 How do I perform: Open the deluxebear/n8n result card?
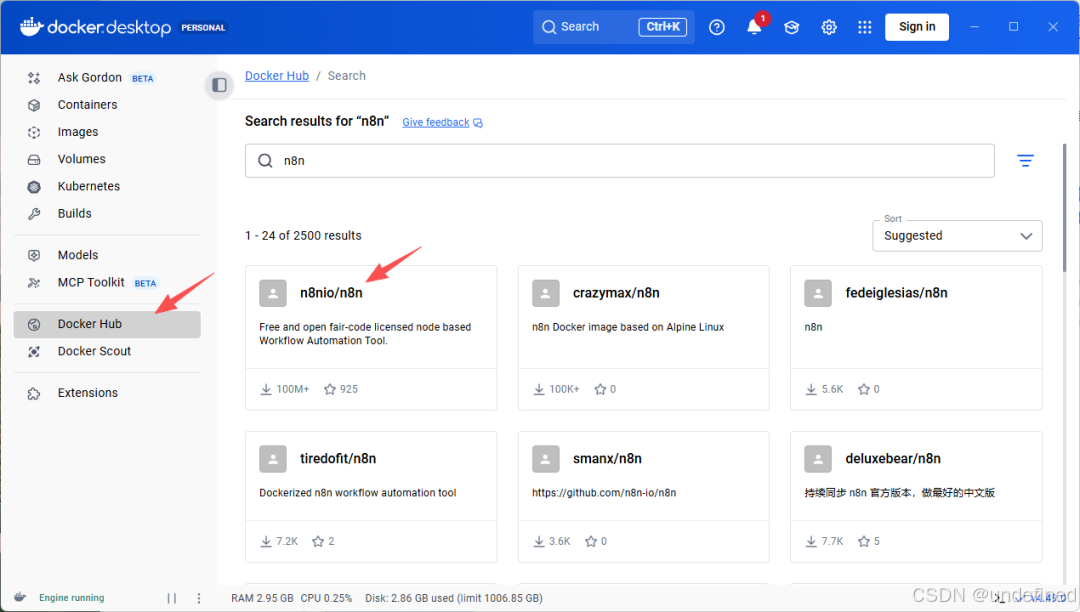916,497
